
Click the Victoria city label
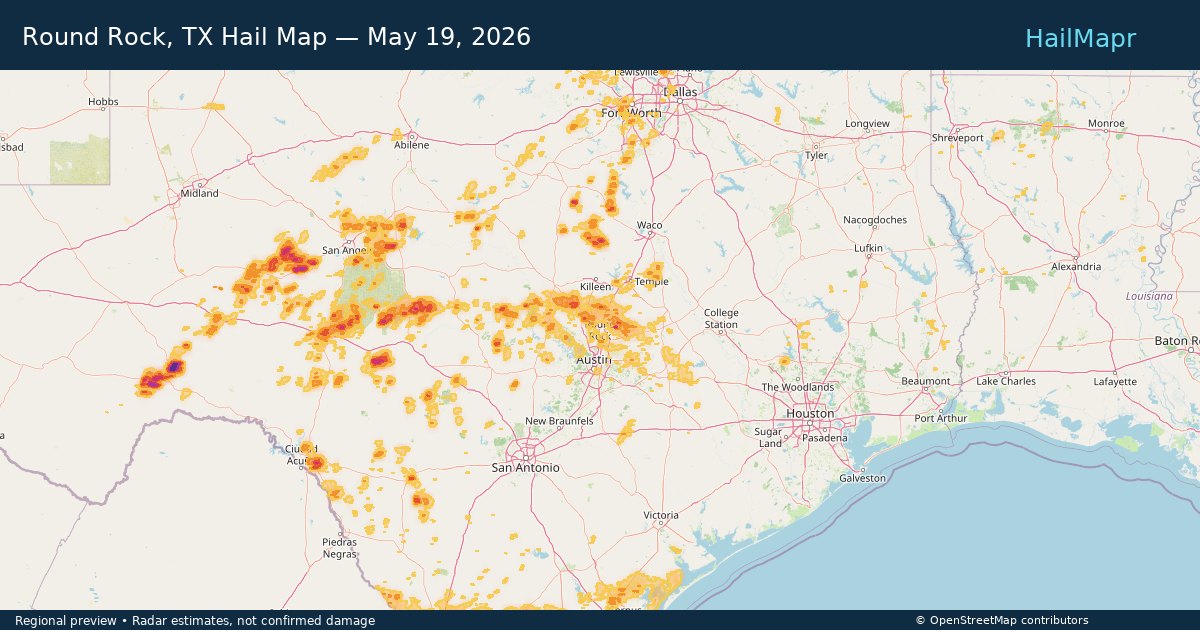(x=661, y=516)
